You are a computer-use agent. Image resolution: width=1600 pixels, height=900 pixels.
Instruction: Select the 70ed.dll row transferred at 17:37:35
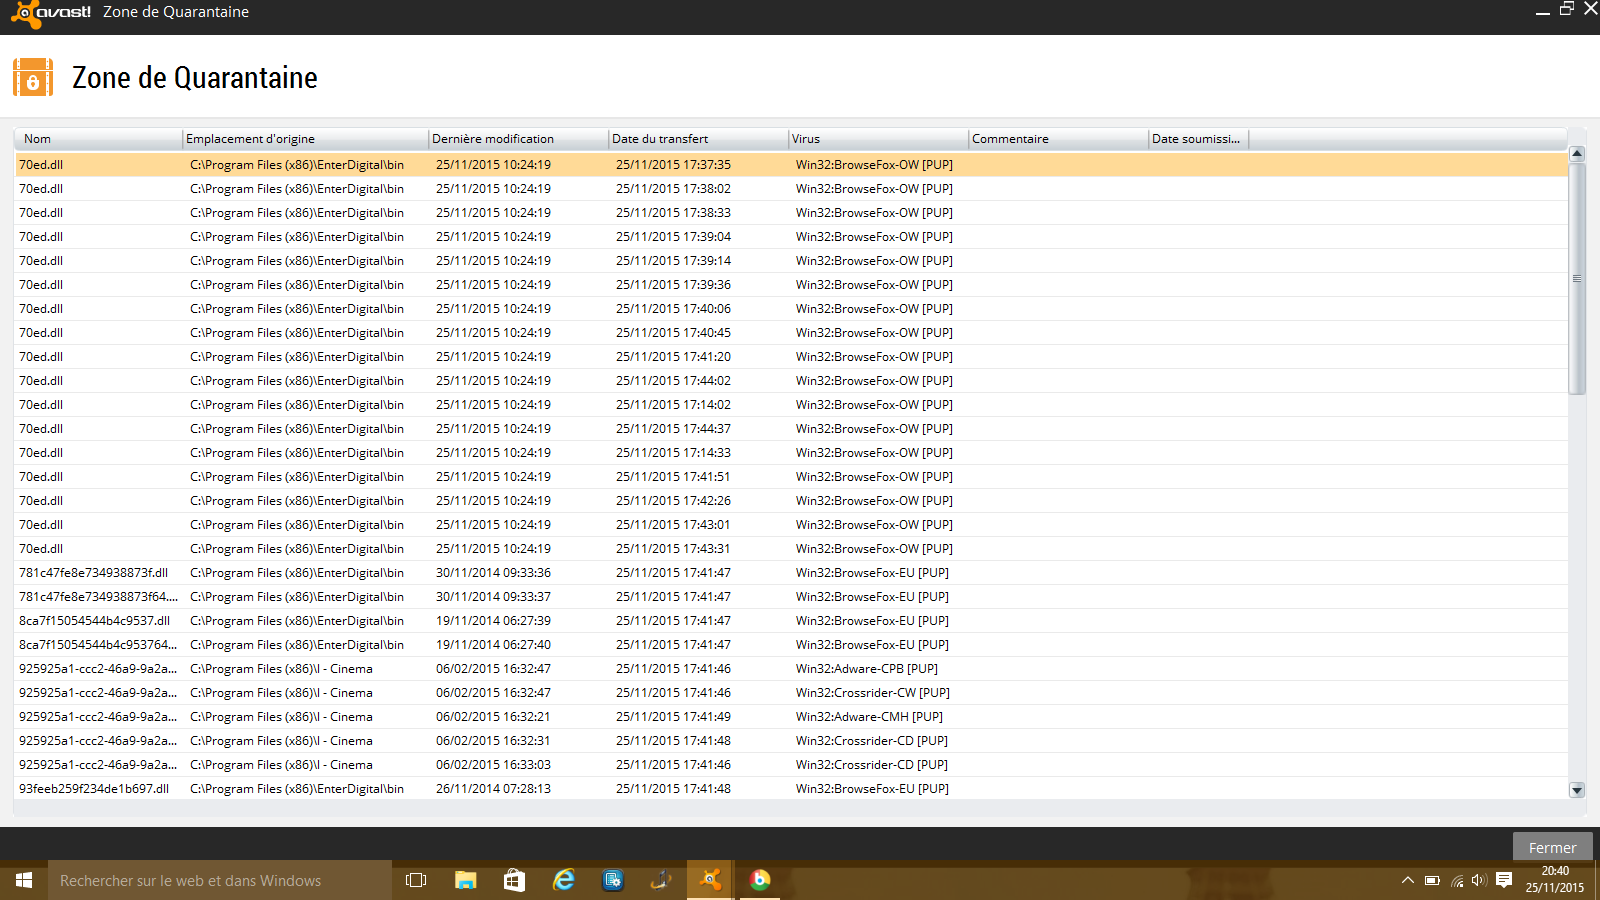(791, 165)
